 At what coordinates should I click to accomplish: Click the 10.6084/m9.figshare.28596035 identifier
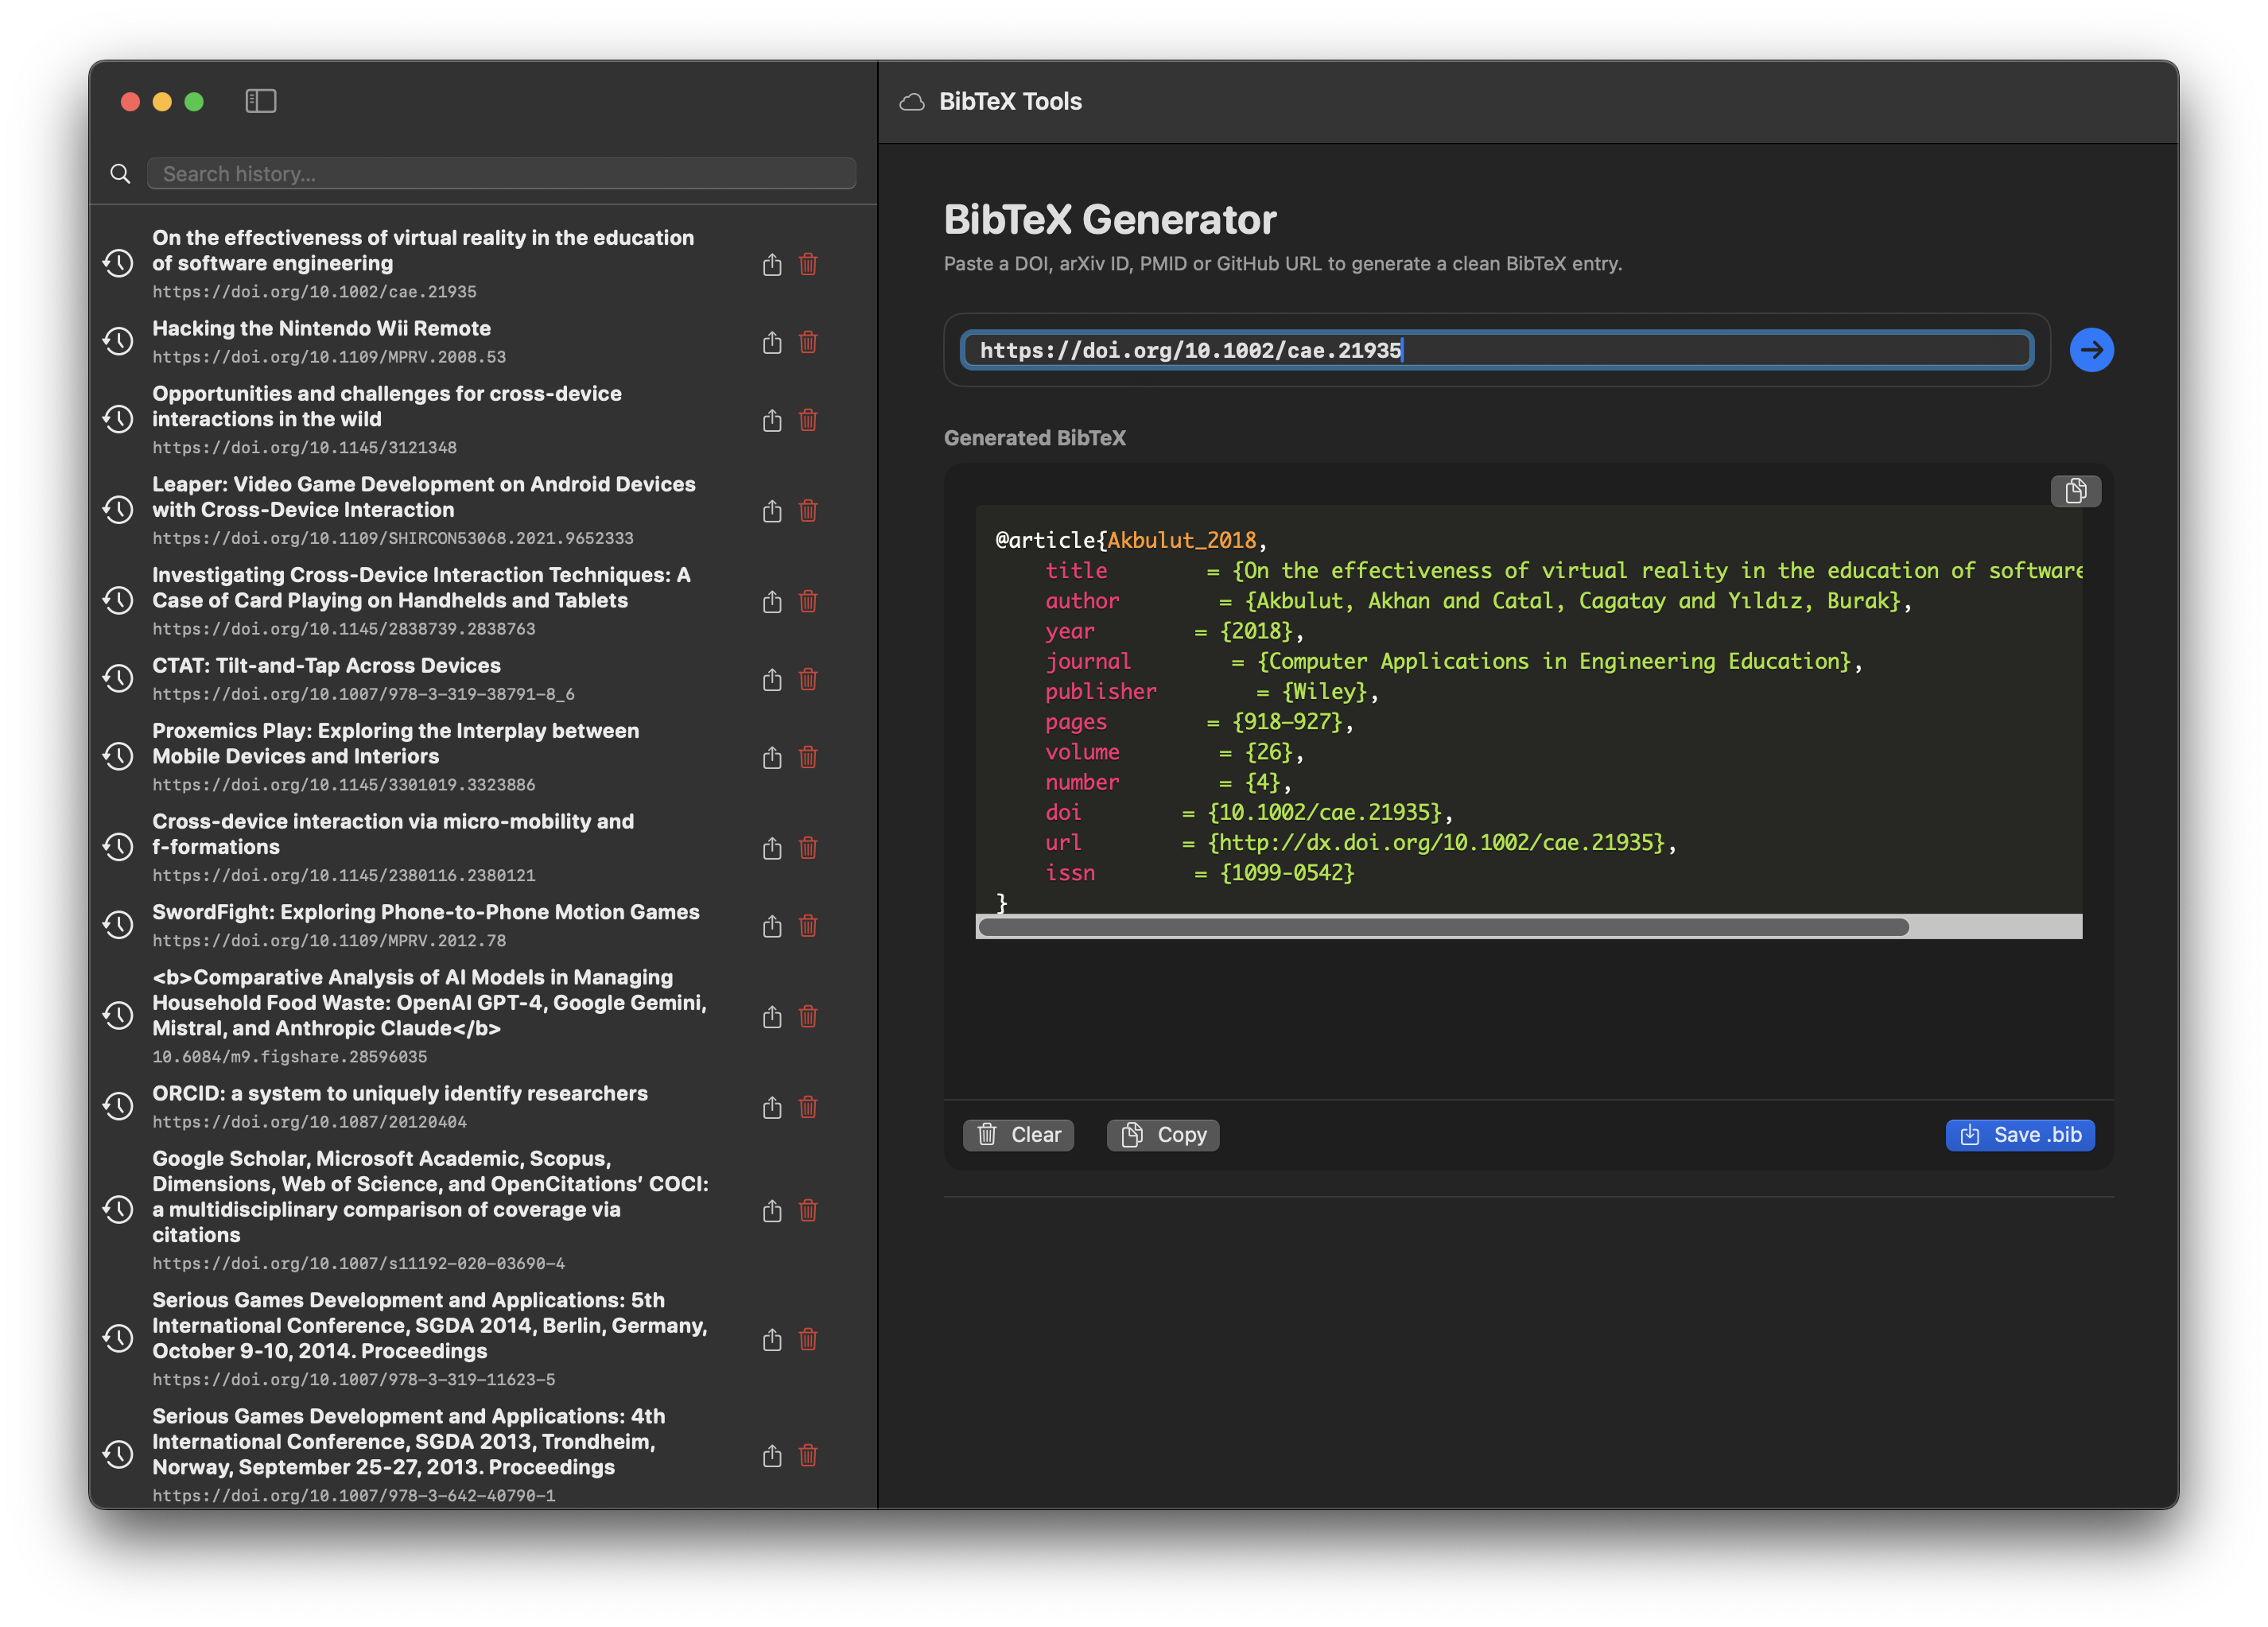[289, 1056]
